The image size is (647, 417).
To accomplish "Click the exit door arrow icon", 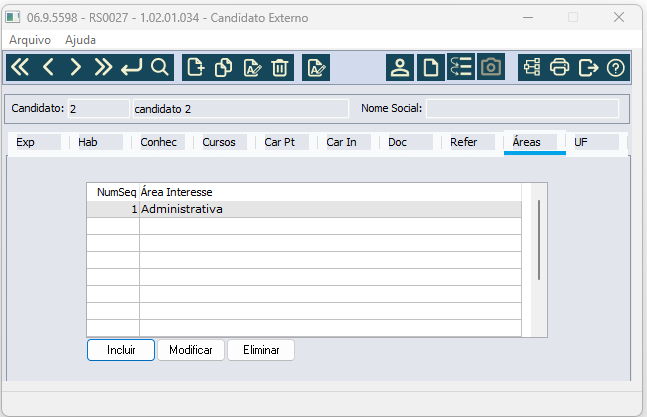I will point(588,67).
